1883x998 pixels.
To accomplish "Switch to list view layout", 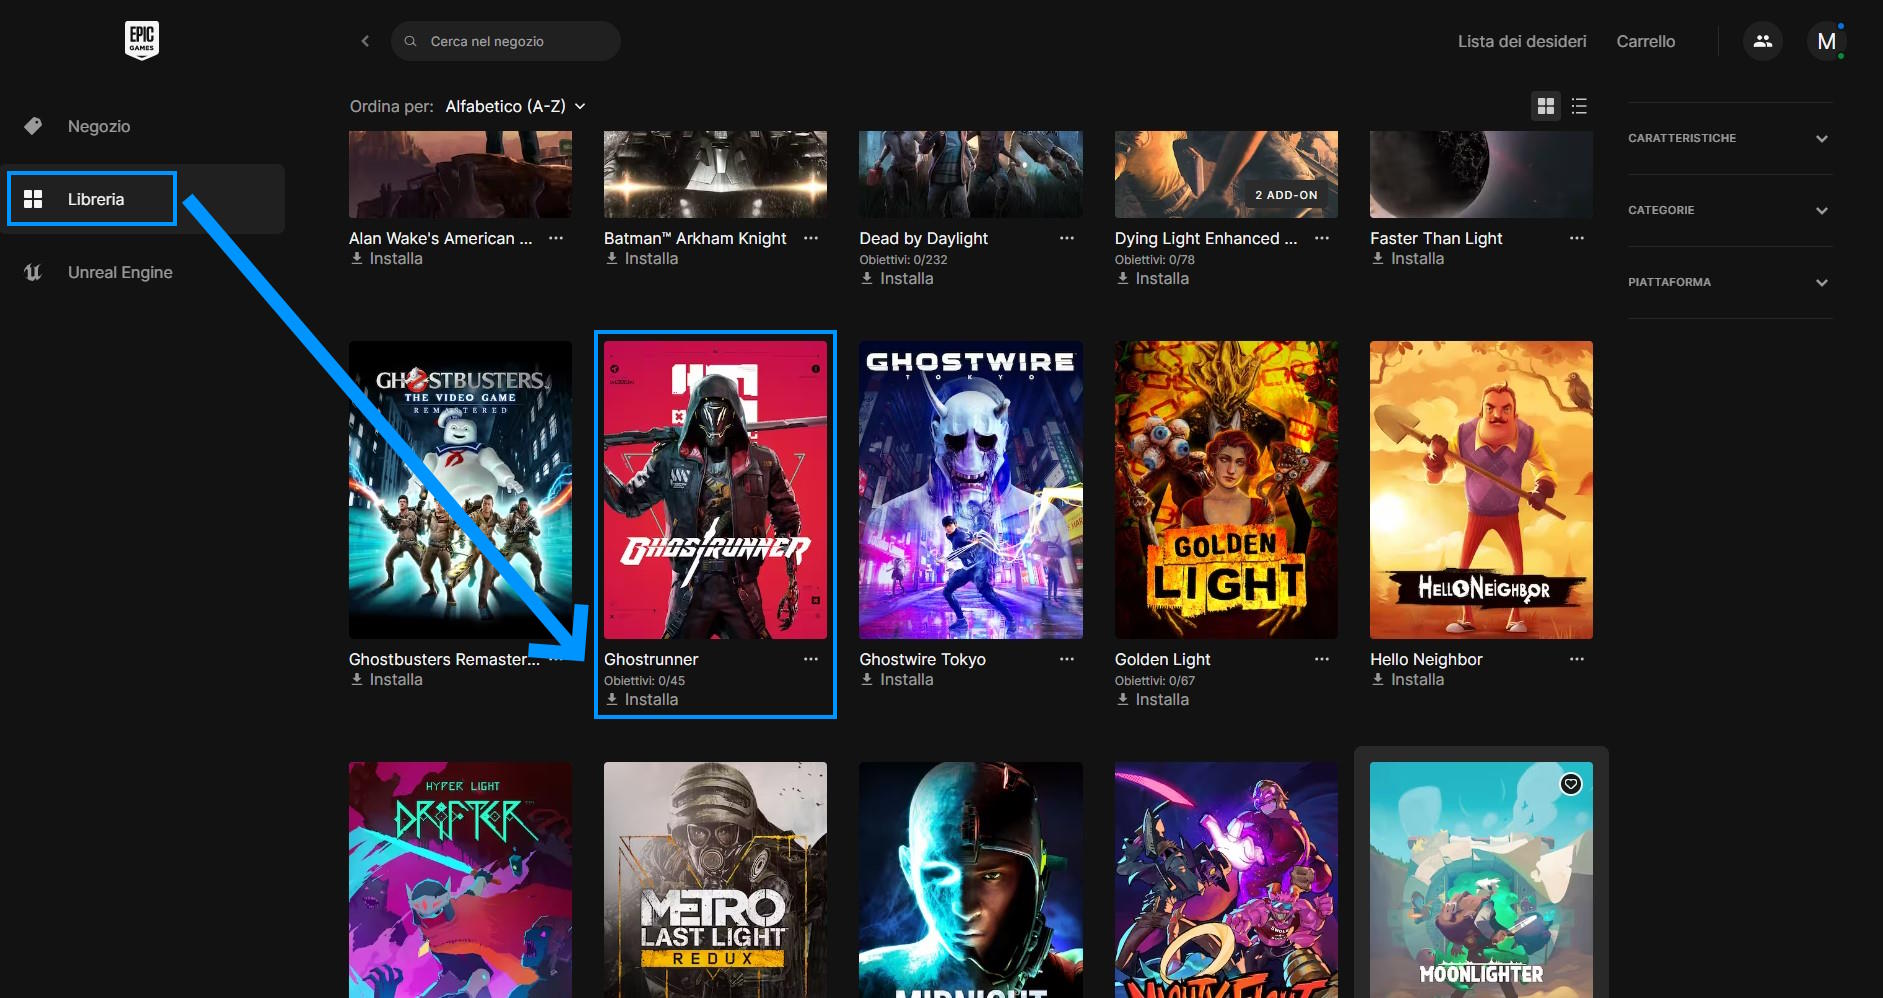I will (x=1579, y=106).
